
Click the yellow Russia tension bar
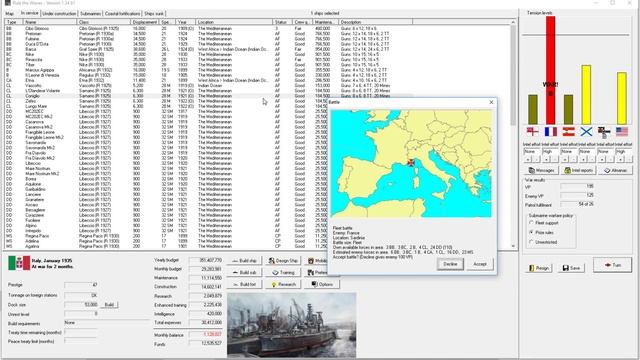pyautogui.click(x=586, y=94)
